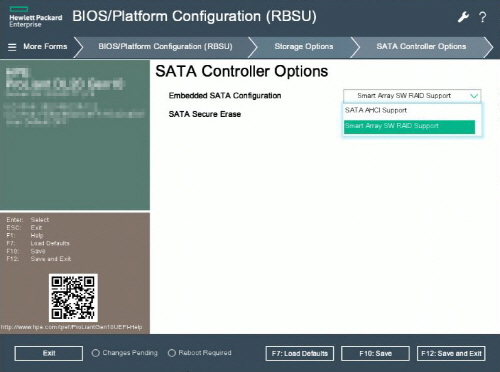Click F10: Save button
The width and height of the screenshot is (500, 372).
[x=375, y=353]
